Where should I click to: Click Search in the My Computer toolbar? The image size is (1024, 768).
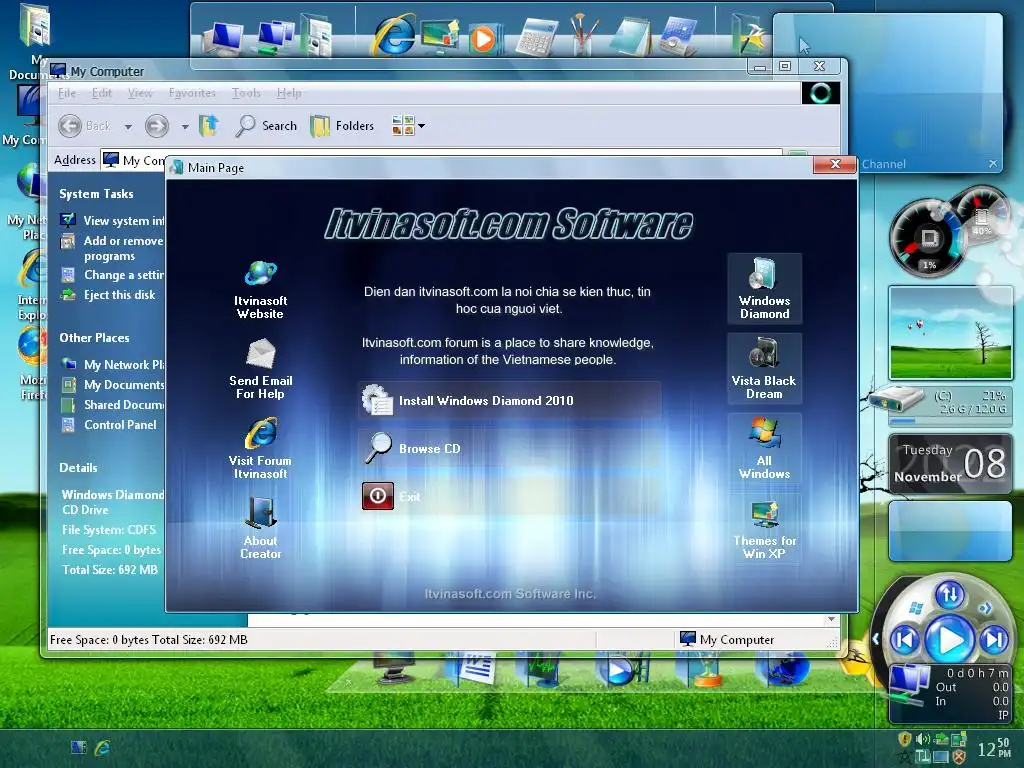point(266,125)
